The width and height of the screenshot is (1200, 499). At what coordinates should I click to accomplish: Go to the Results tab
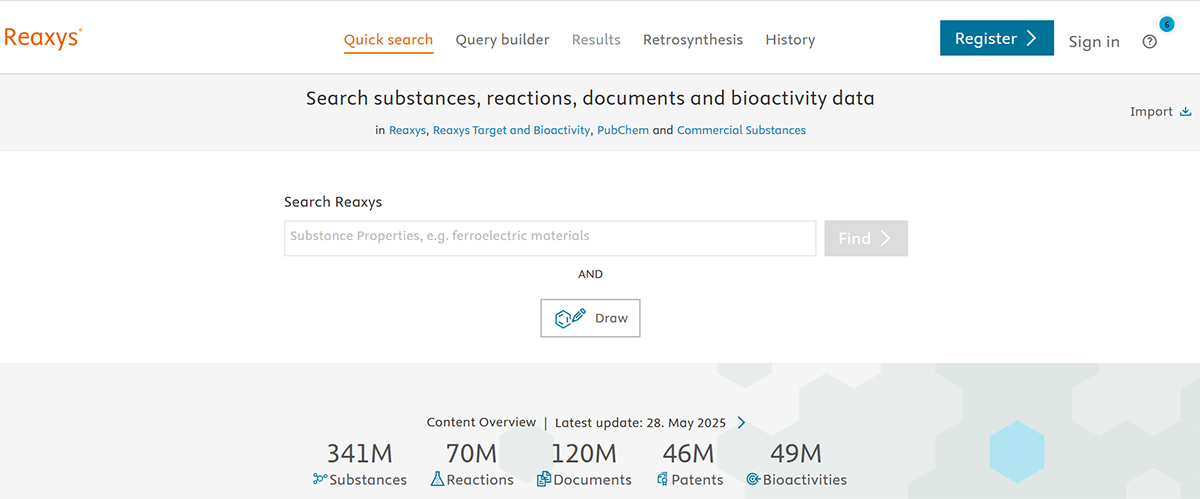(596, 40)
